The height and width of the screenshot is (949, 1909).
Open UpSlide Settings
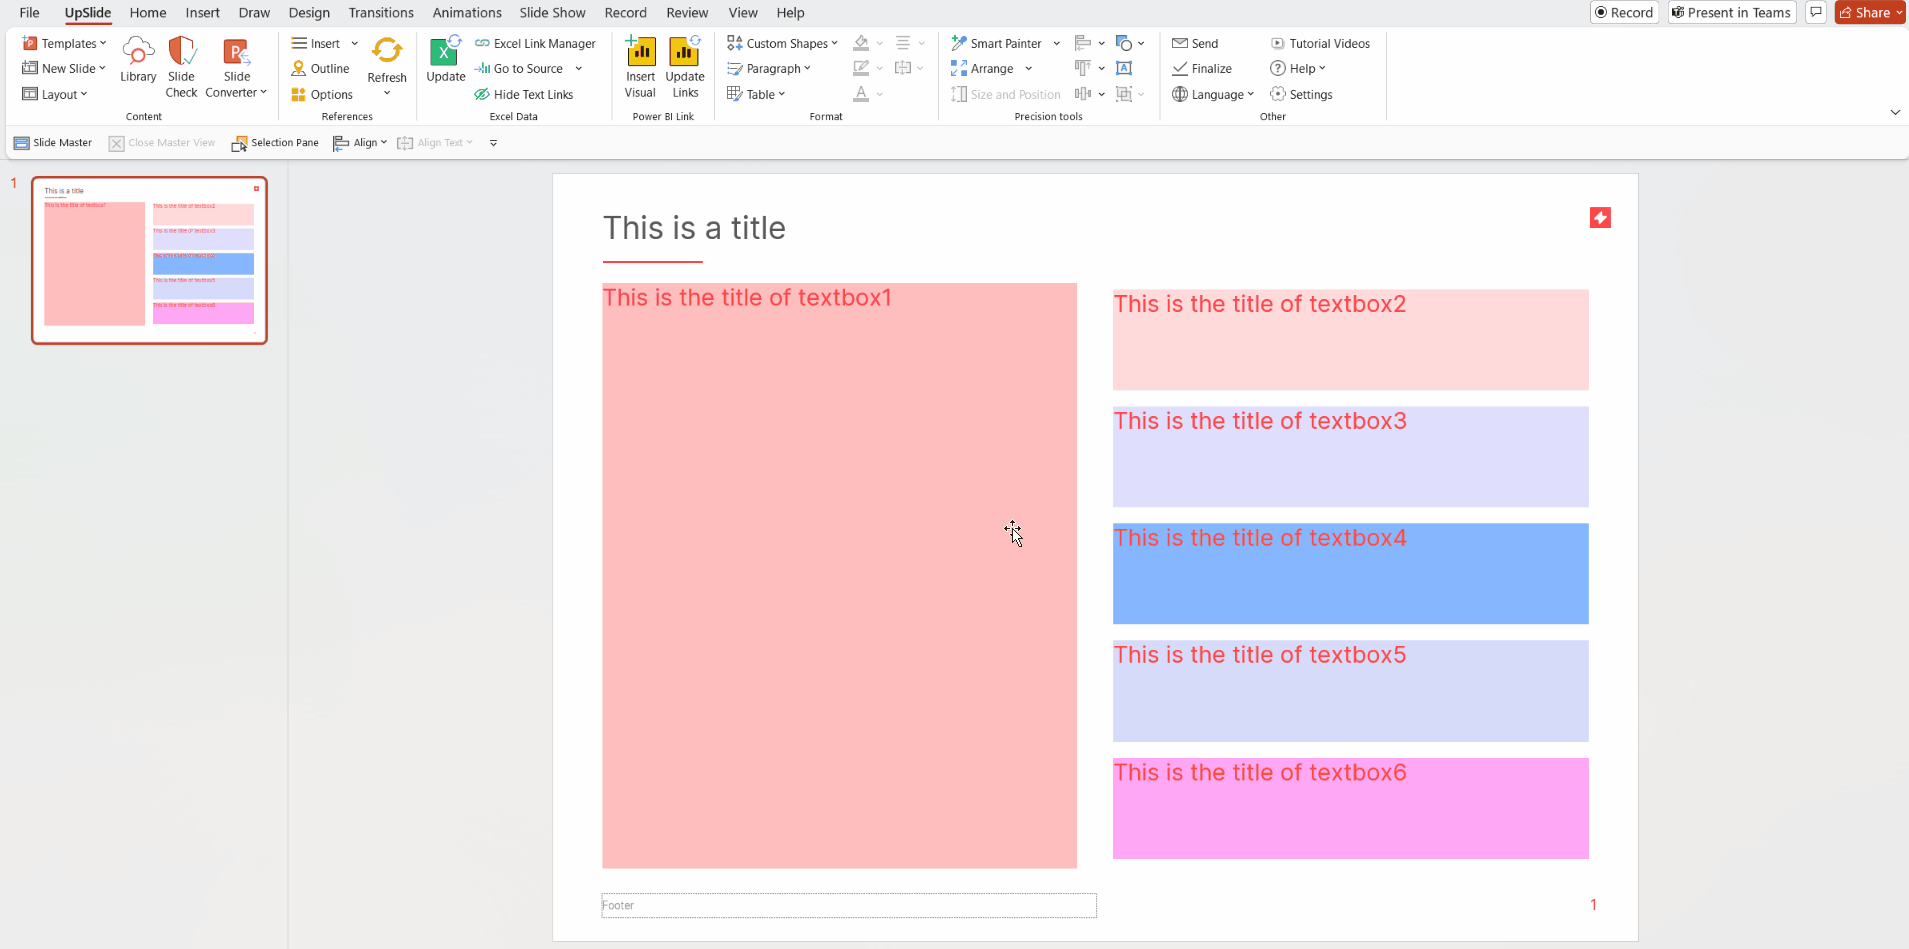click(1301, 95)
